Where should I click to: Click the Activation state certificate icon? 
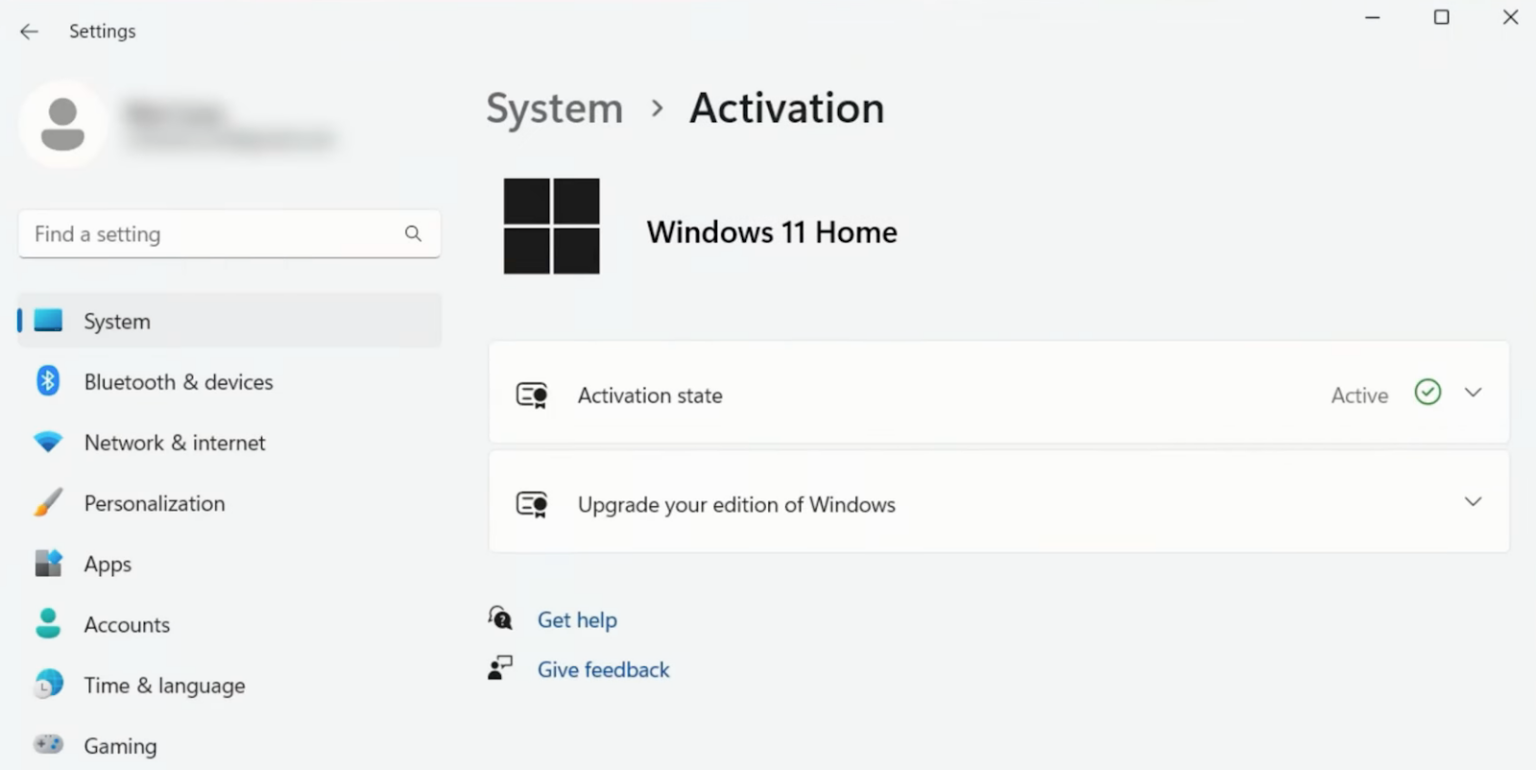[533, 395]
